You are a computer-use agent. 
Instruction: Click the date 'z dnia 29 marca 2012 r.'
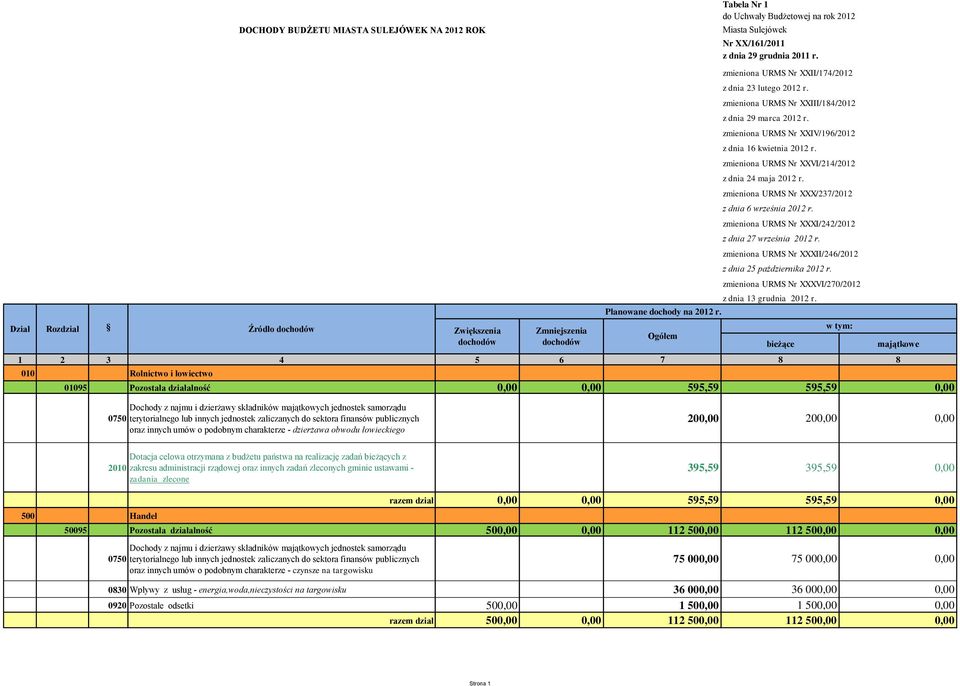point(765,118)
